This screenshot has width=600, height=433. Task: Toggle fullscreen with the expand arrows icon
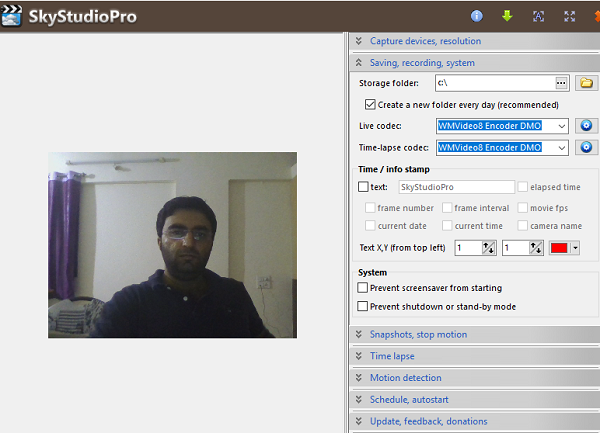(x=569, y=16)
